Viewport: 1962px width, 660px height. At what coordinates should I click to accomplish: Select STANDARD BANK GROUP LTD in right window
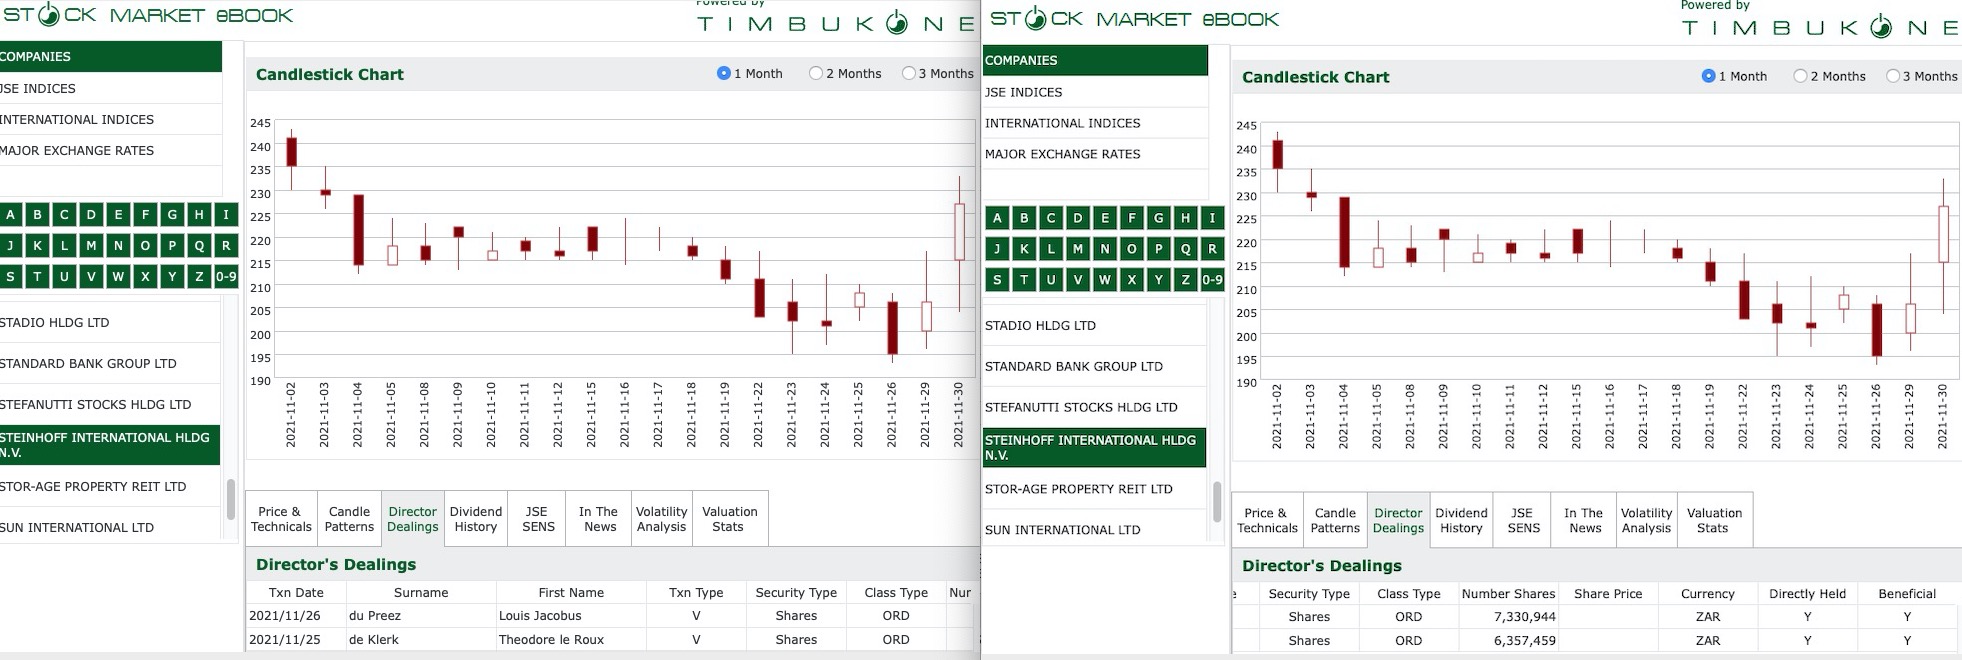pyautogui.click(x=1073, y=366)
